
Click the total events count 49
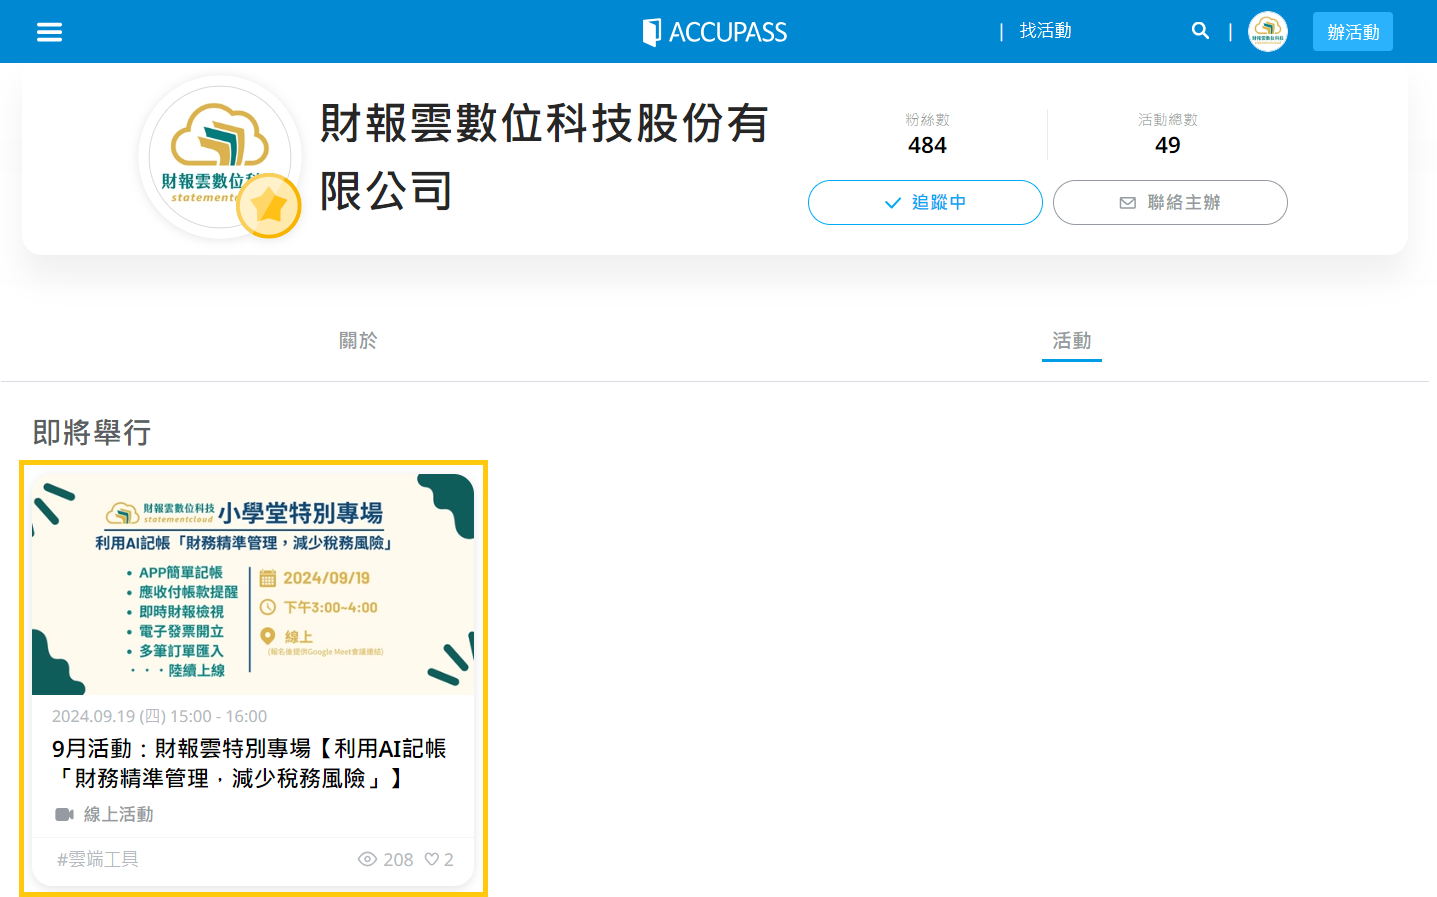[x=1167, y=145]
